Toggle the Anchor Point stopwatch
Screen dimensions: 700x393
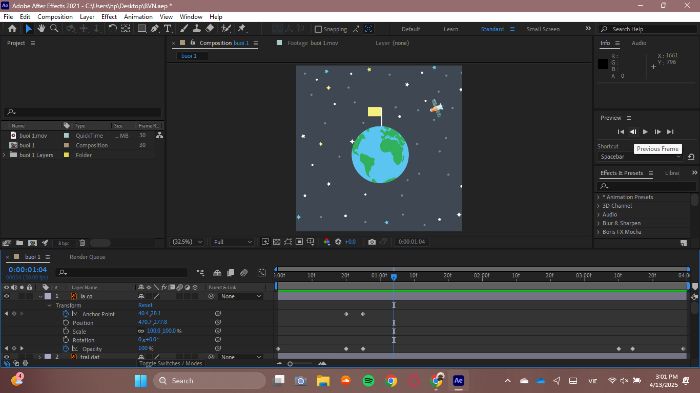(x=66, y=314)
